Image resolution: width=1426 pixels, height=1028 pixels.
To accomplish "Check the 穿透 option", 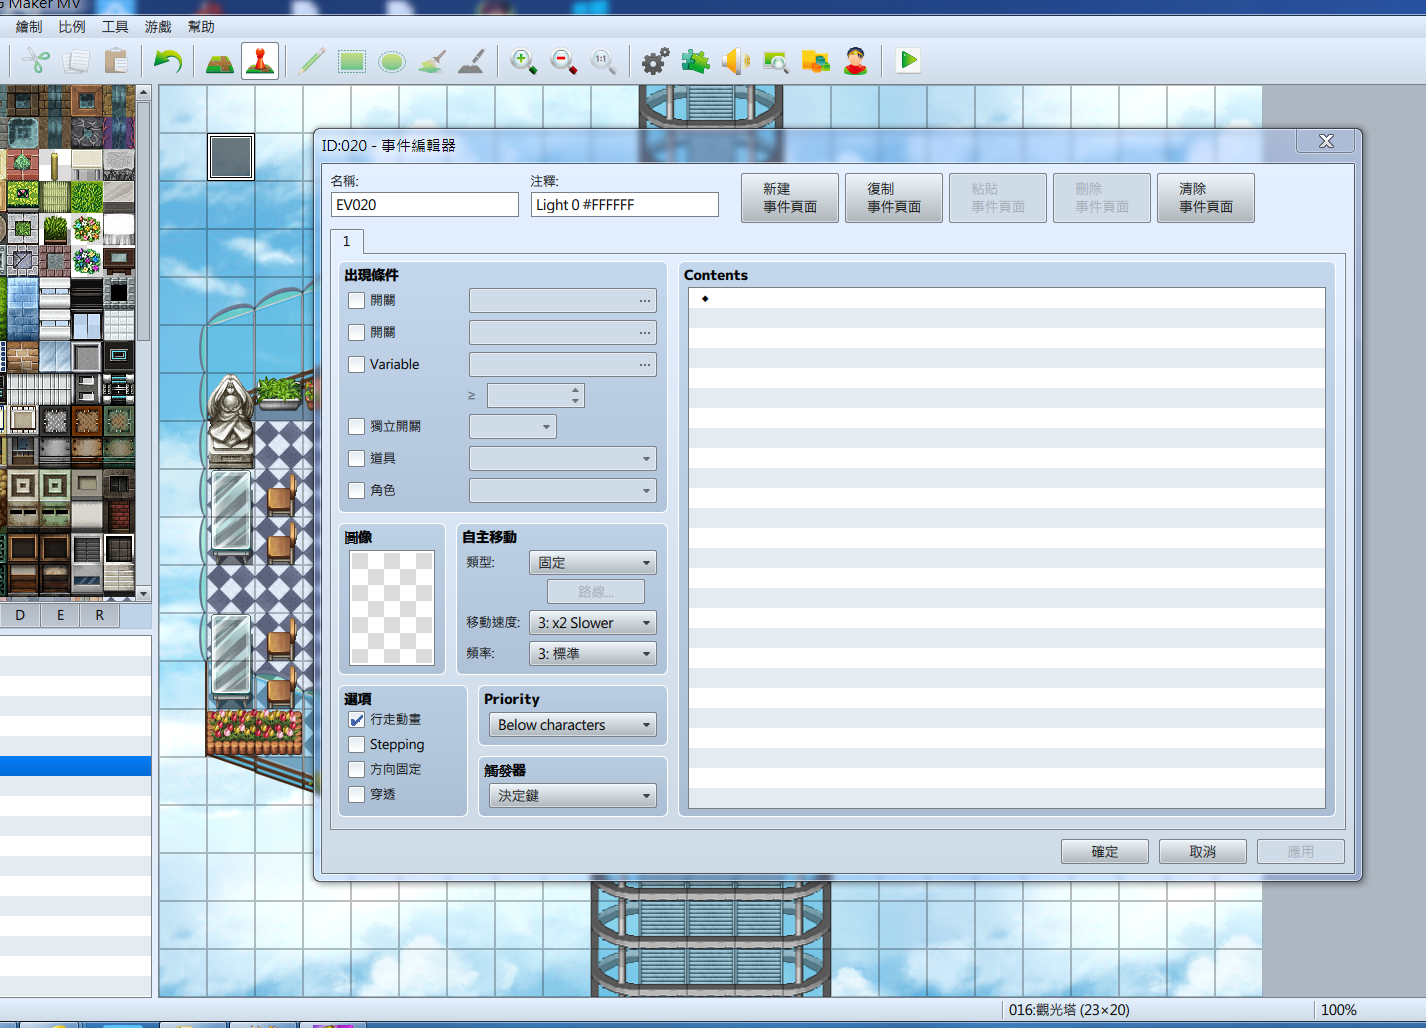I will pyautogui.click(x=356, y=795).
